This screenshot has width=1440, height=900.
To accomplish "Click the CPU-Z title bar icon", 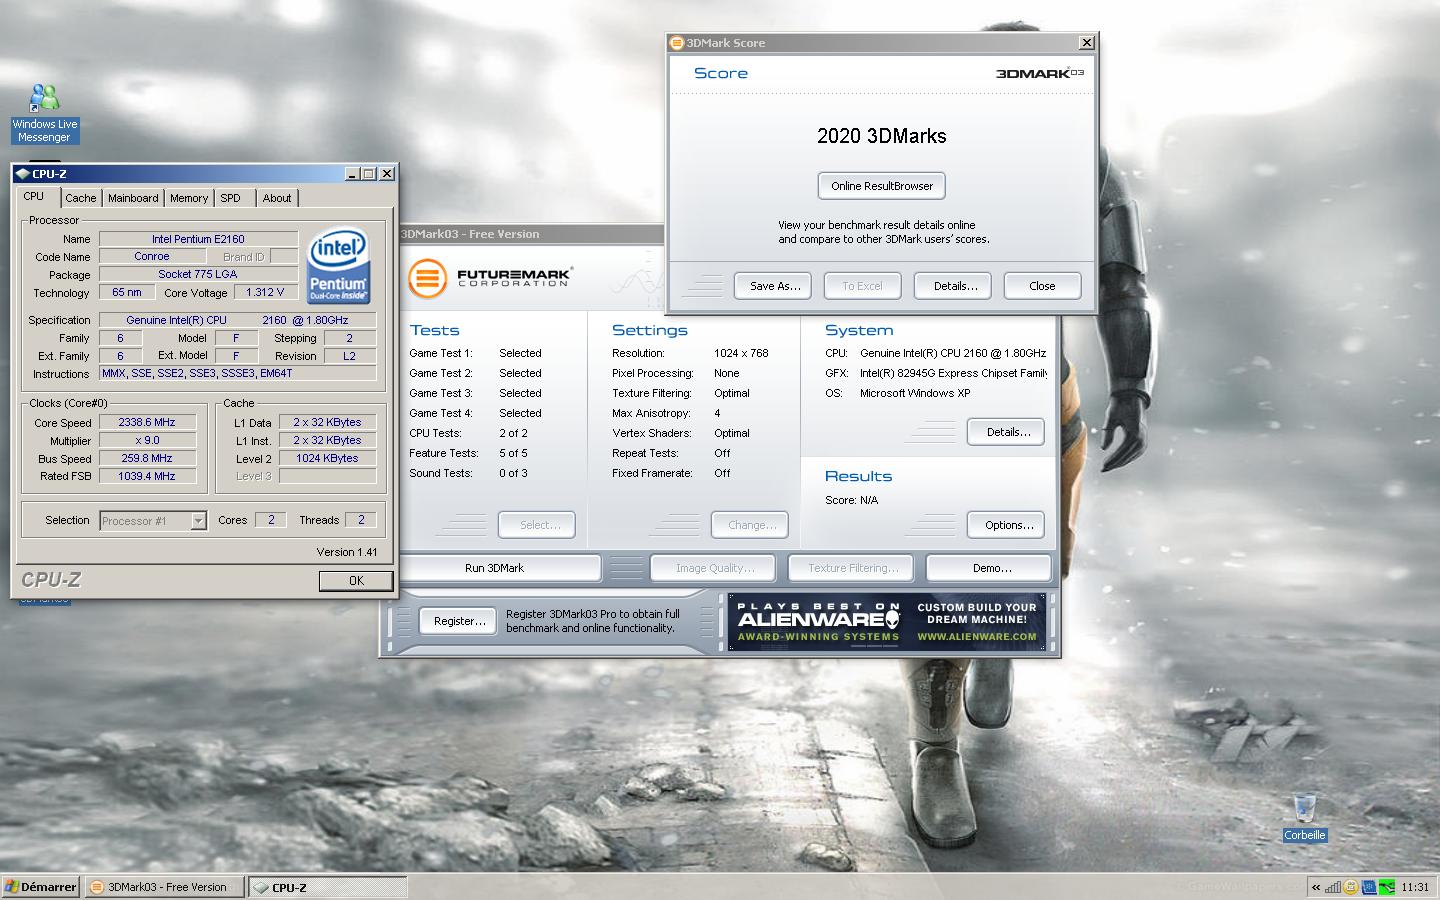I will (x=22, y=174).
